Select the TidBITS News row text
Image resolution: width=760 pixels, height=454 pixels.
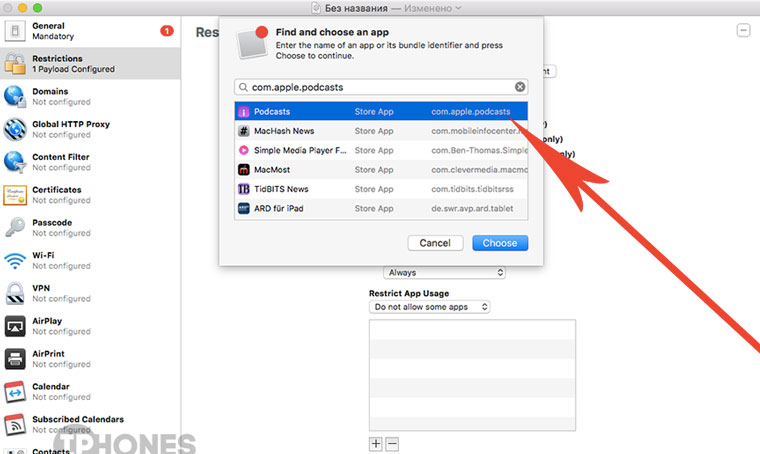[281, 189]
